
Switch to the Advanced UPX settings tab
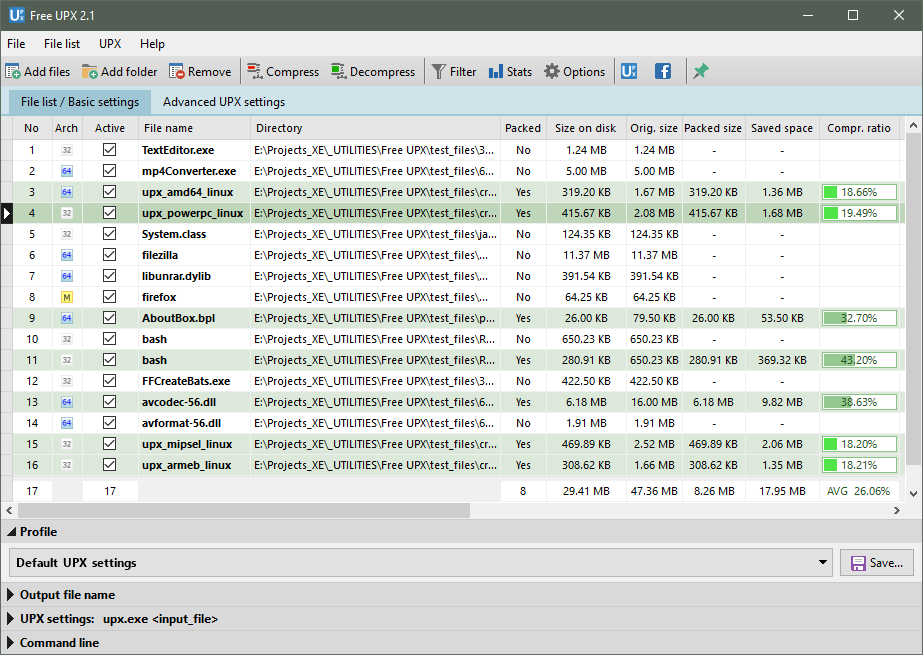[224, 102]
